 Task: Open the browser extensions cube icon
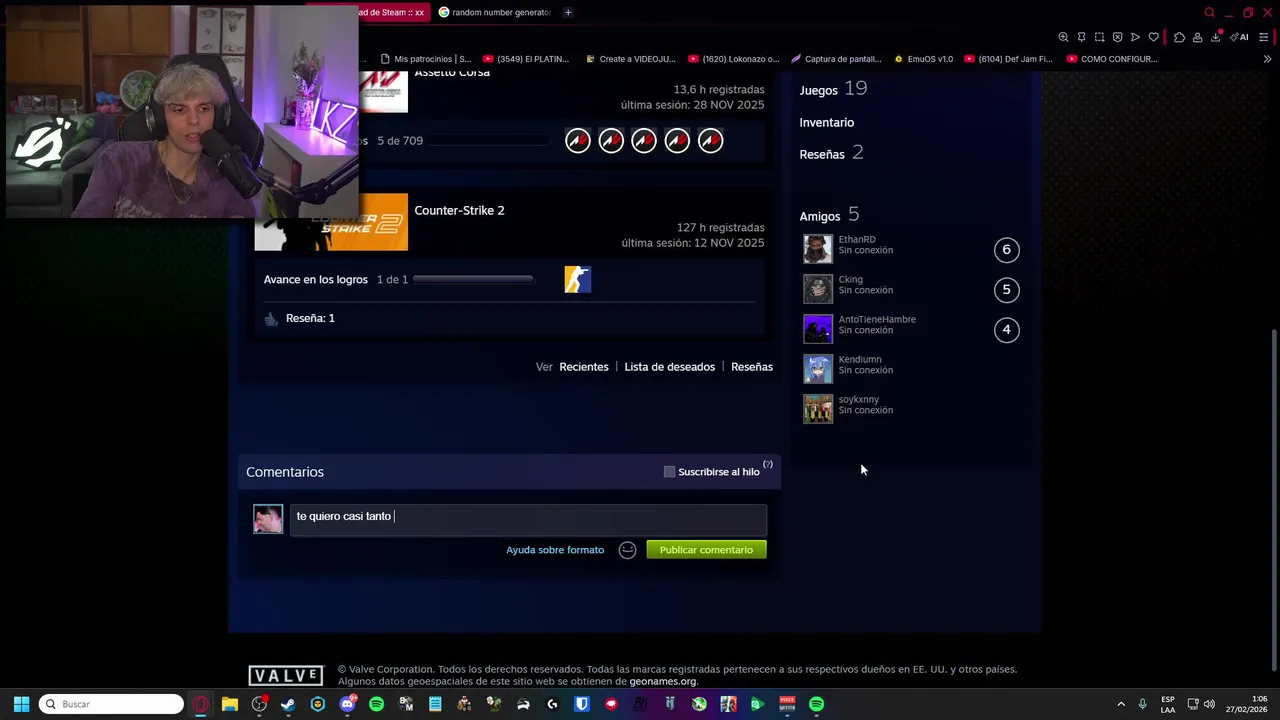pyautogui.click(x=1179, y=37)
